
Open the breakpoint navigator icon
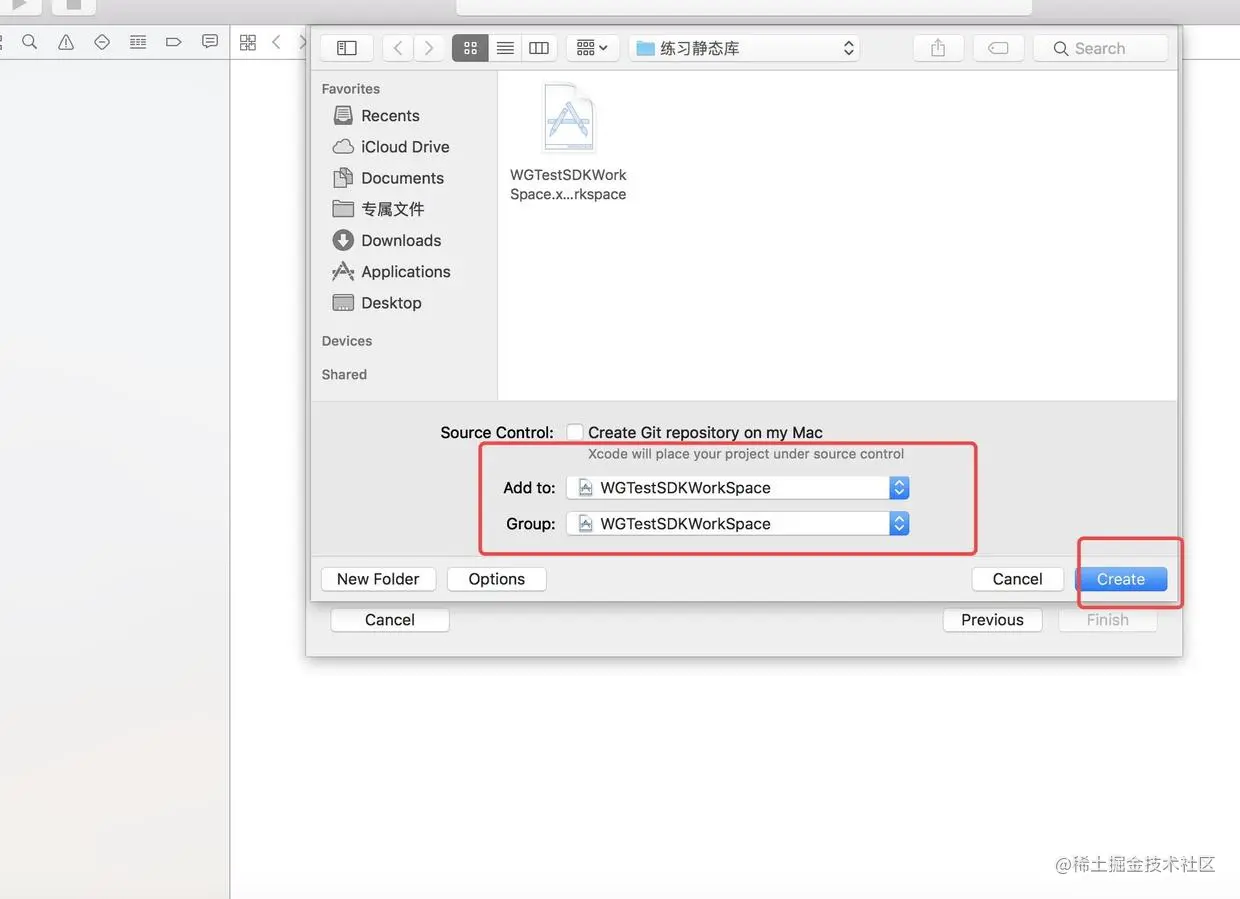click(174, 42)
